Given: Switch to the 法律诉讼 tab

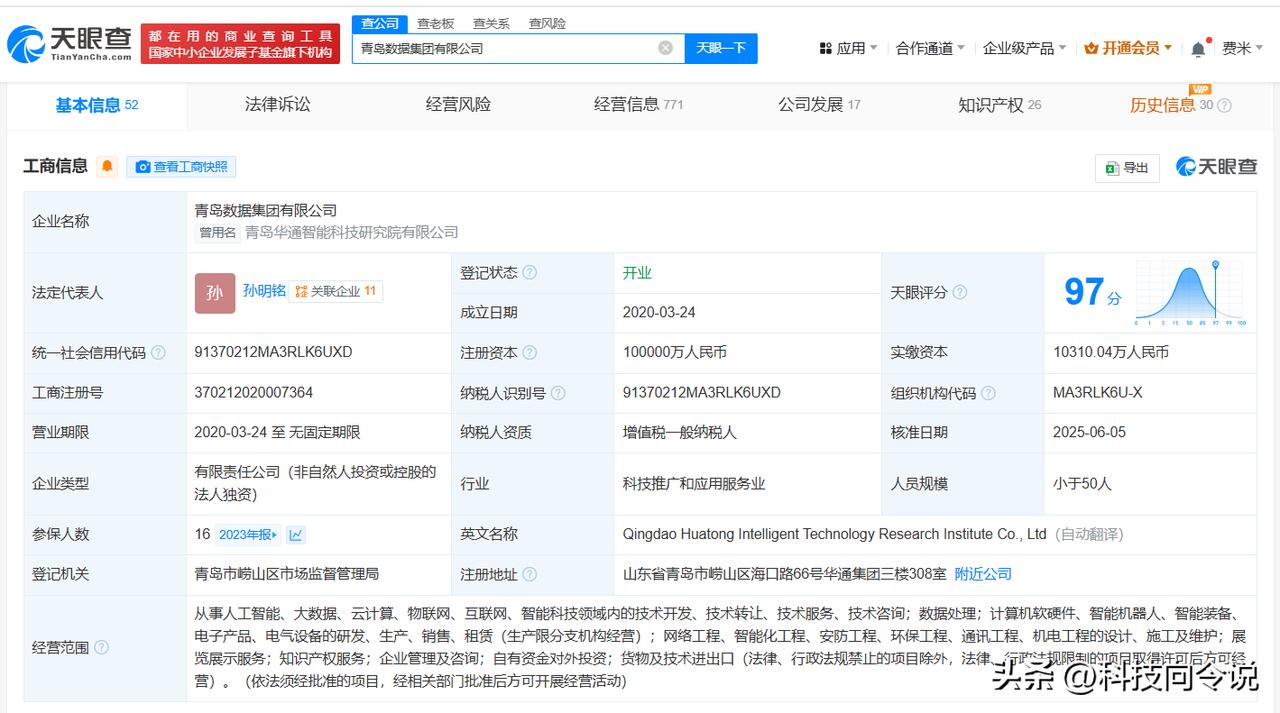Looking at the screenshot, I should (277, 105).
